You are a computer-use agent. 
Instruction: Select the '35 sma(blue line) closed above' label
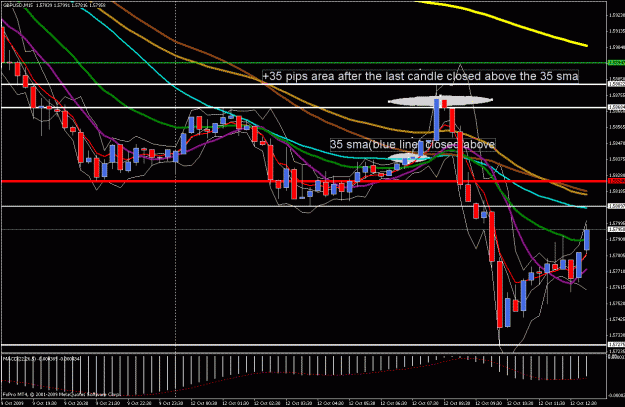tap(413, 144)
